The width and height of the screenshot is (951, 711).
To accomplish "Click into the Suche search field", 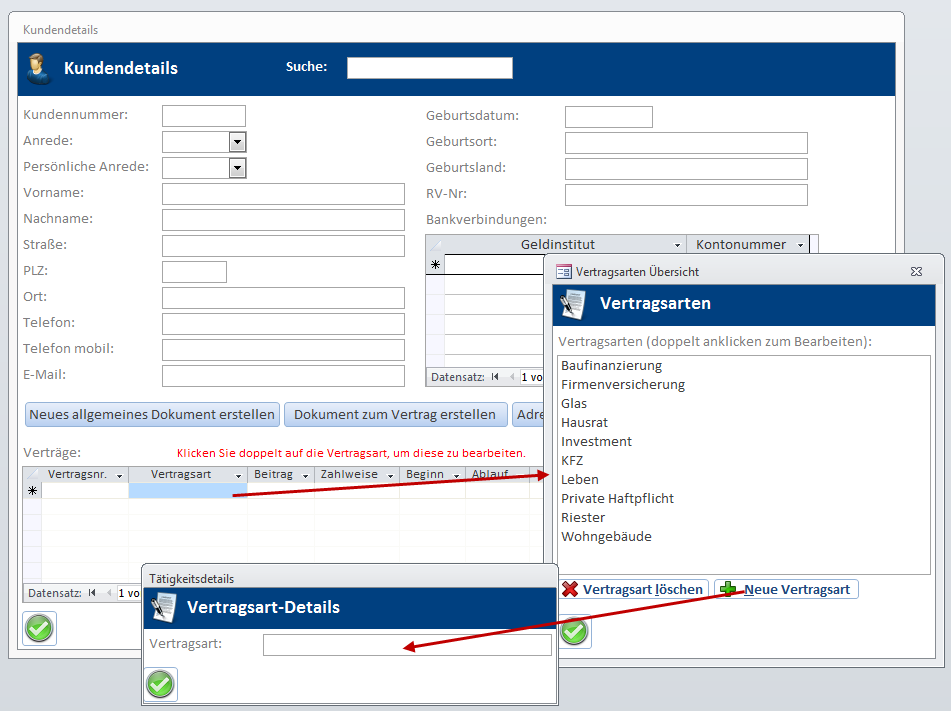I will click(x=429, y=68).
